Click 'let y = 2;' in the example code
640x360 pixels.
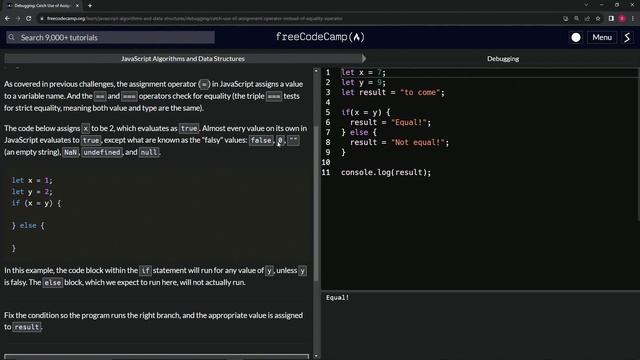pos(32,192)
